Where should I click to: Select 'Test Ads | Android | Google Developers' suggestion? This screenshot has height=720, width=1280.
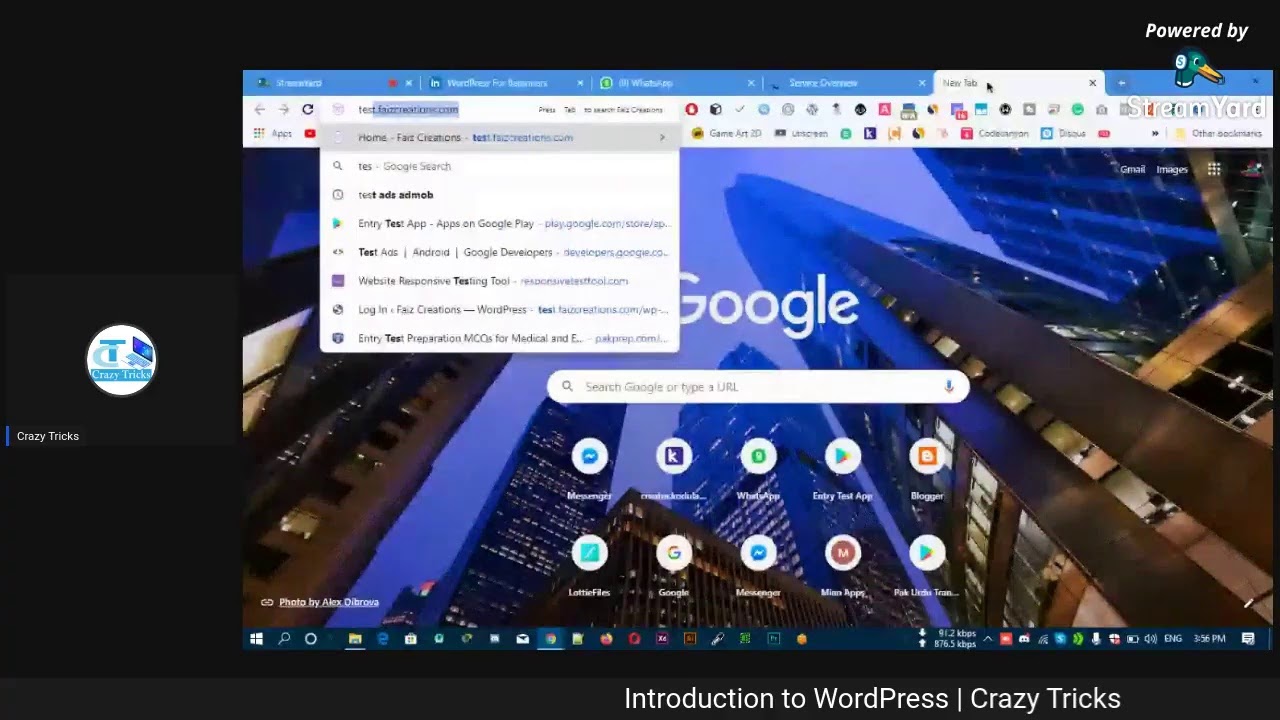pyautogui.click(x=500, y=252)
